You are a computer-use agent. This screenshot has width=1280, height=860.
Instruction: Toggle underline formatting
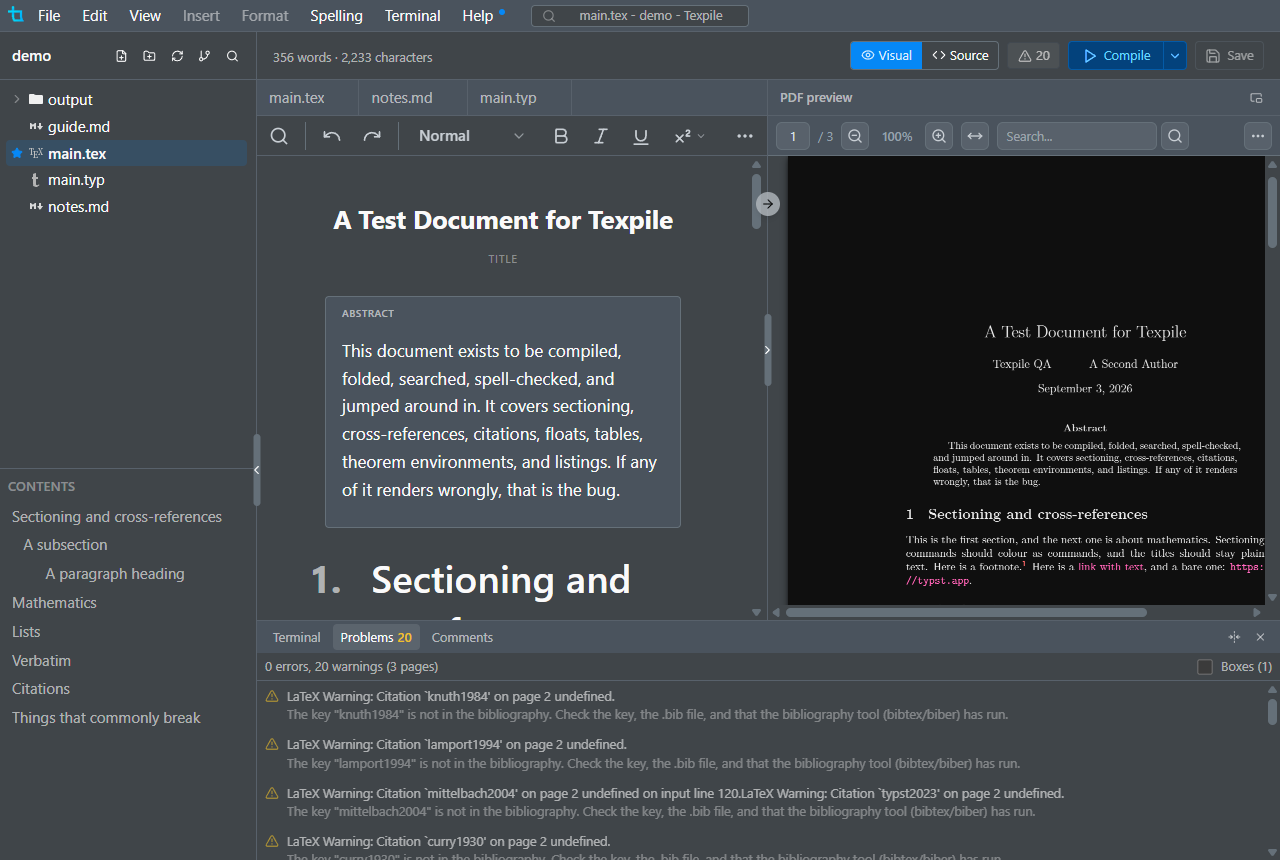(641, 136)
